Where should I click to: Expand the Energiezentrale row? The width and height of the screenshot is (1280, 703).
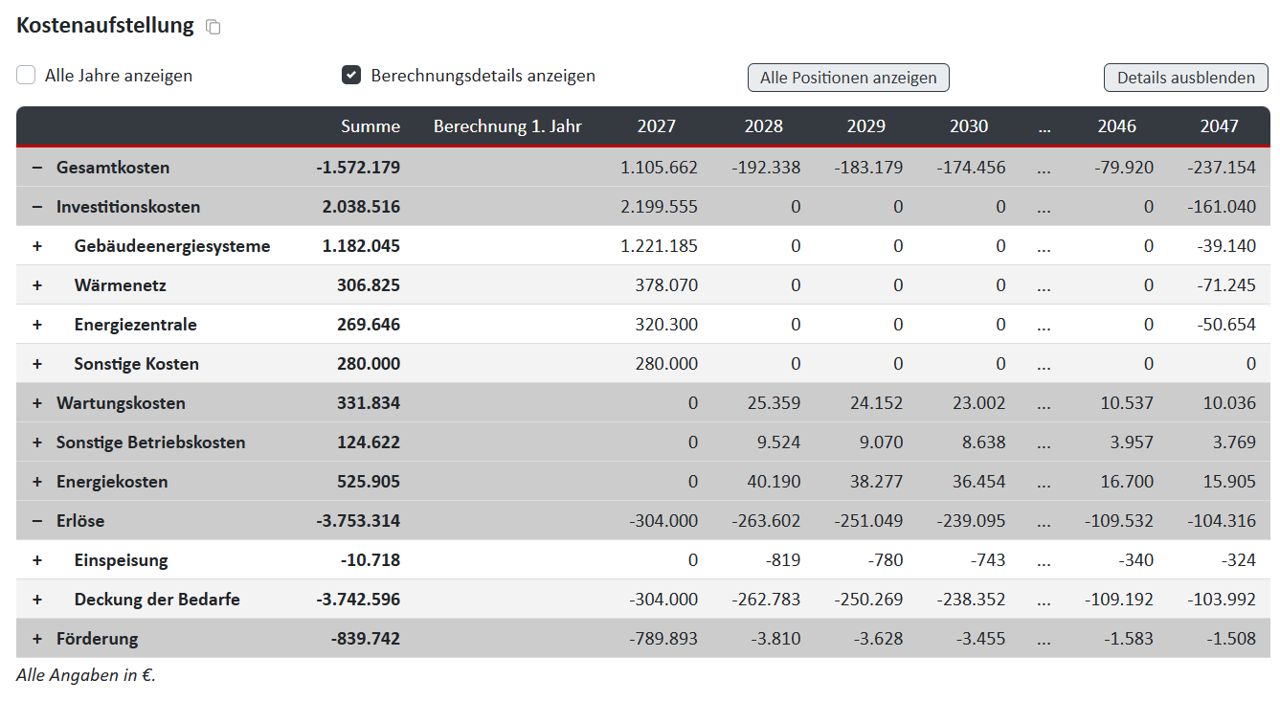point(37,324)
